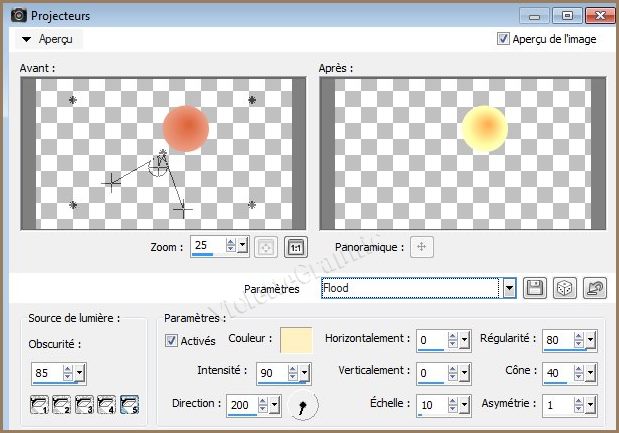Click the Direction angle dial
Screen dimensions: 619x433
click(305, 406)
